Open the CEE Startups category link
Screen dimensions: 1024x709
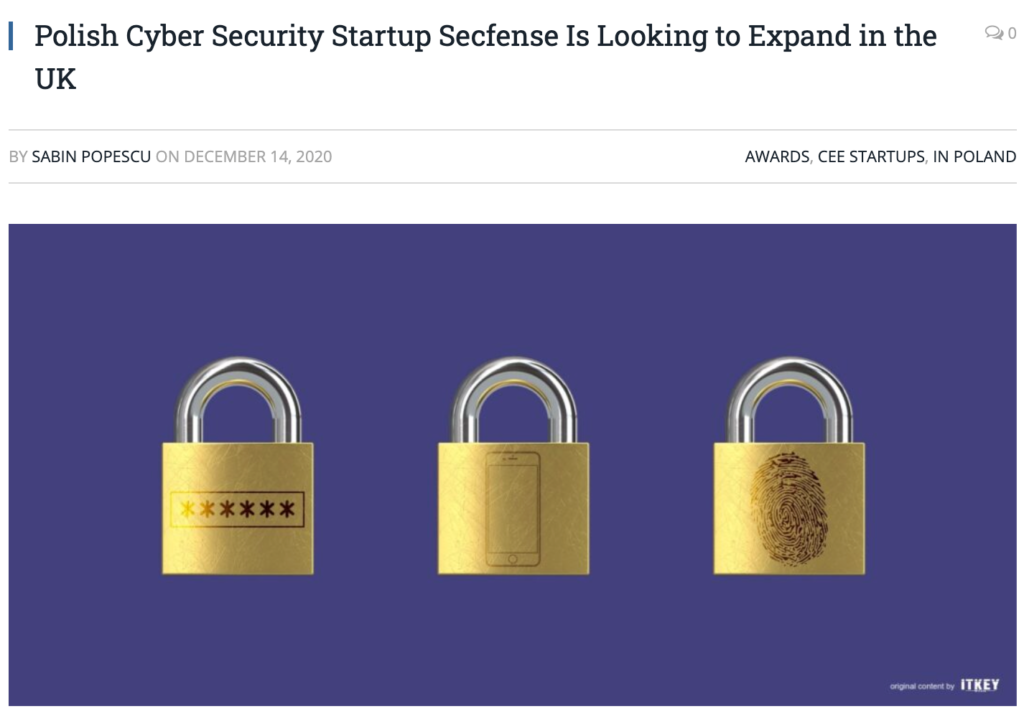click(871, 157)
